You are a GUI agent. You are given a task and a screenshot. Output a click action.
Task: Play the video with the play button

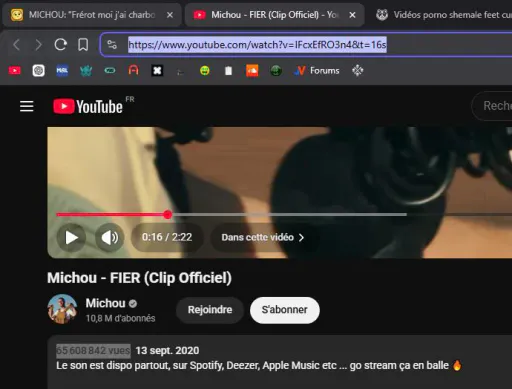coord(71,237)
